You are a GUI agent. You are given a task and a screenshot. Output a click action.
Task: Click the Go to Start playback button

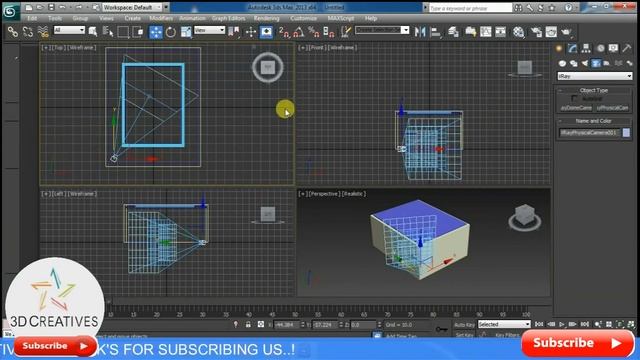[x=539, y=324]
